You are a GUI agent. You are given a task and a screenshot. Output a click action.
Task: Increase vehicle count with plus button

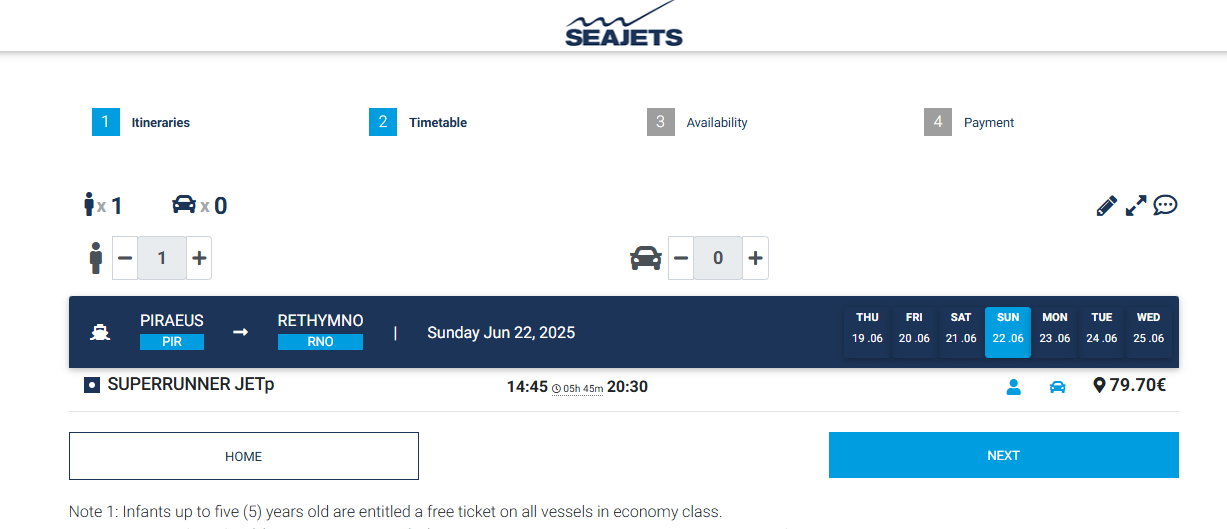tap(755, 258)
